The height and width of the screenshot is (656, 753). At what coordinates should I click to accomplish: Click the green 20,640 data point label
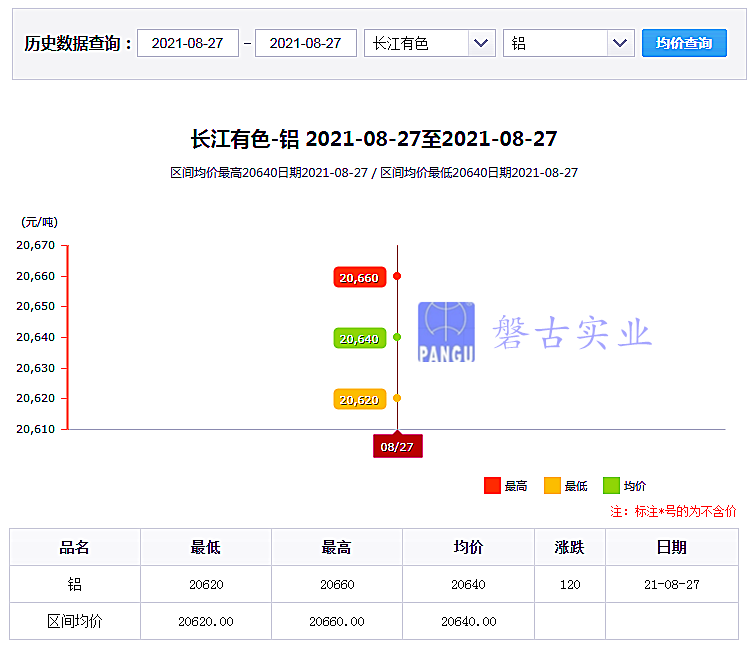pyautogui.click(x=360, y=338)
